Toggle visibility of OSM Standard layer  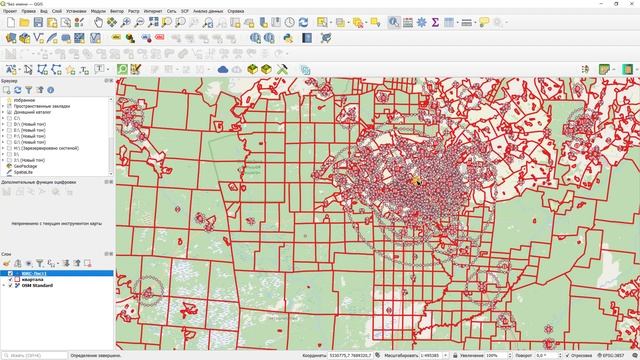coord(11,286)
